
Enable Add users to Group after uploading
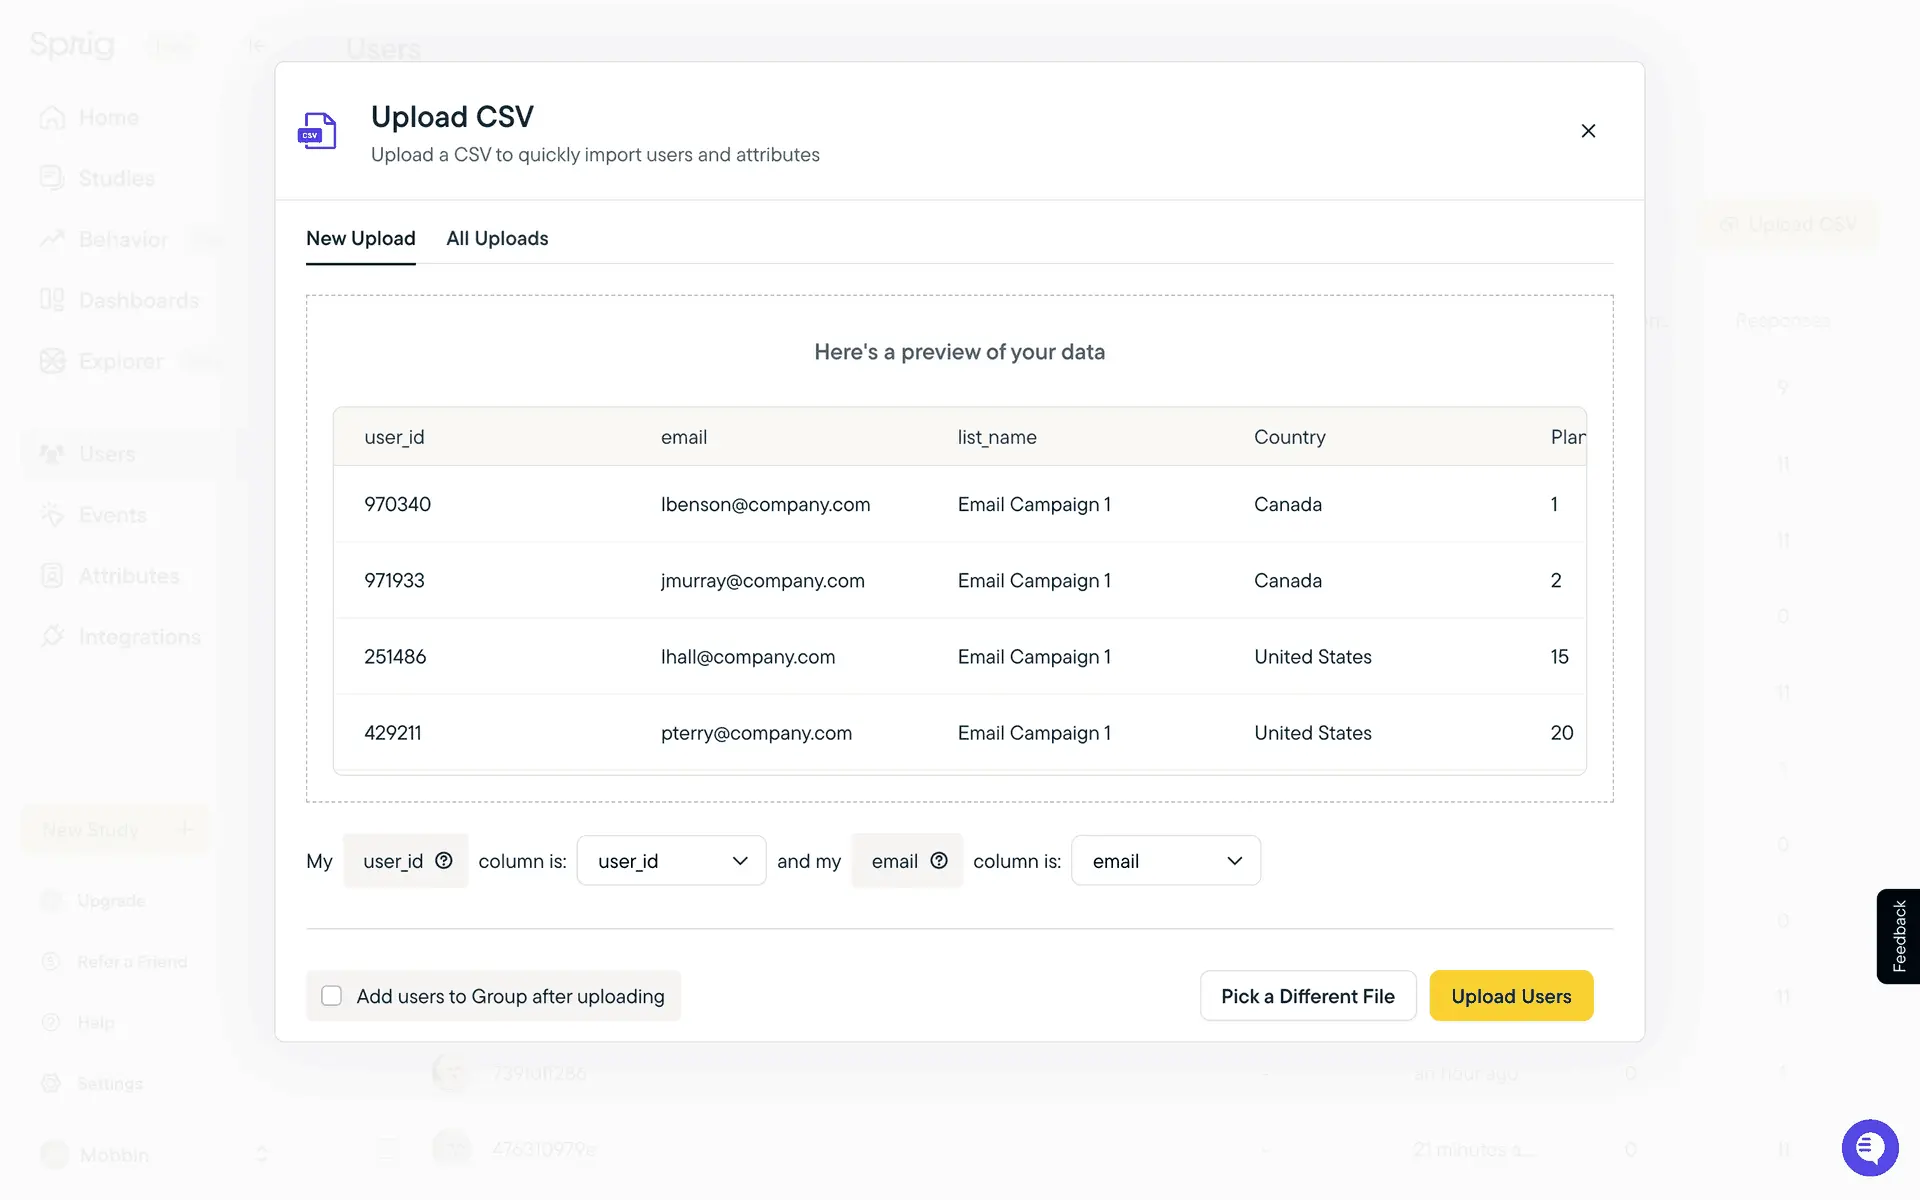click(332, 996)
